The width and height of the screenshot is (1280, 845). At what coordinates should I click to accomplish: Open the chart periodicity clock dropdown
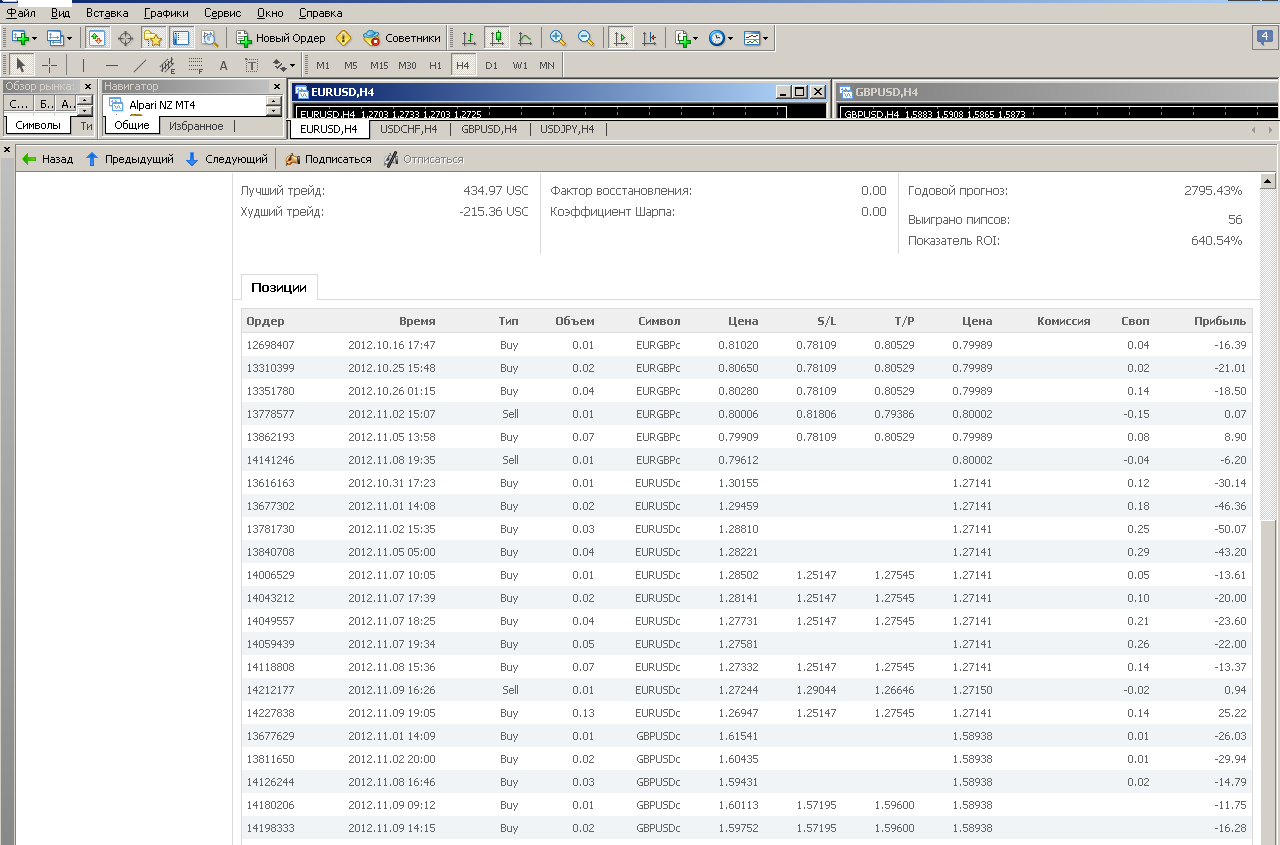pyautogui.click(x=721, y=38)
